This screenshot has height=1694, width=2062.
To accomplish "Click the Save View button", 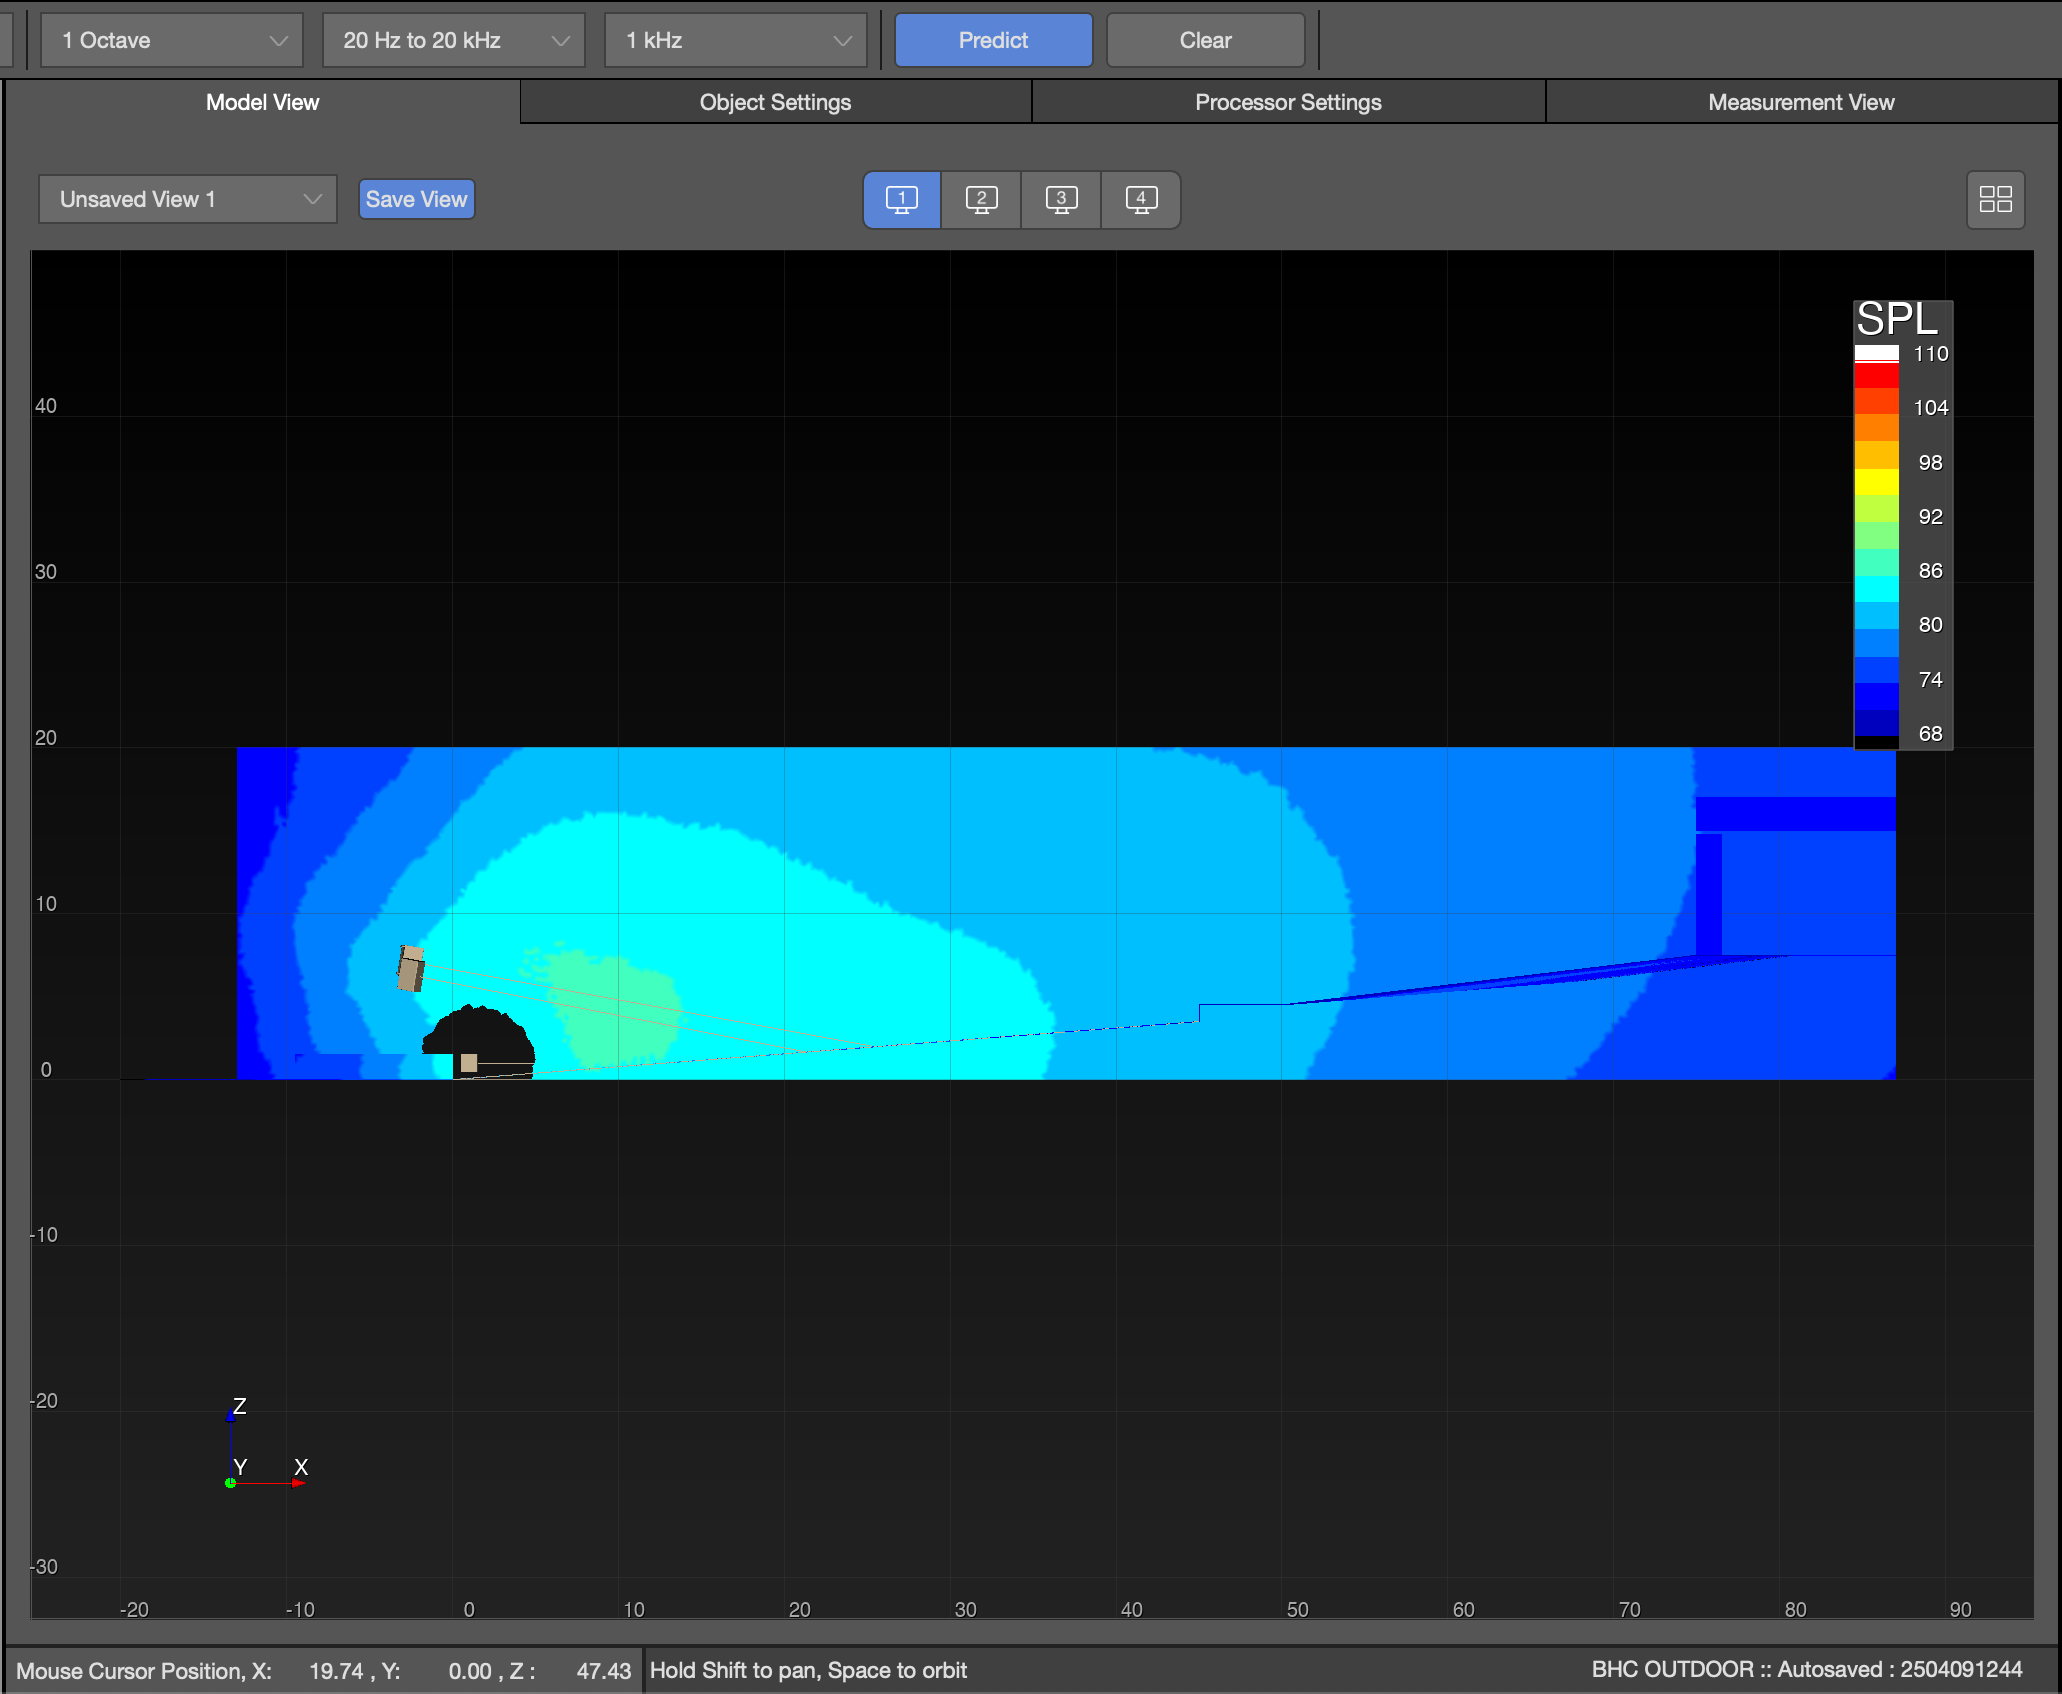I will (416, 199).
